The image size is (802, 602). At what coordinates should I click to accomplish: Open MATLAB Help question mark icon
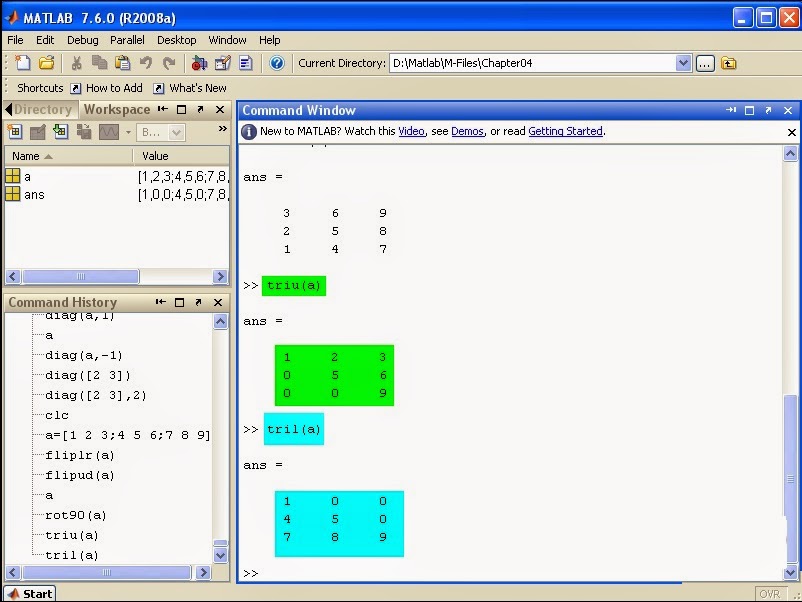[277, 63]
